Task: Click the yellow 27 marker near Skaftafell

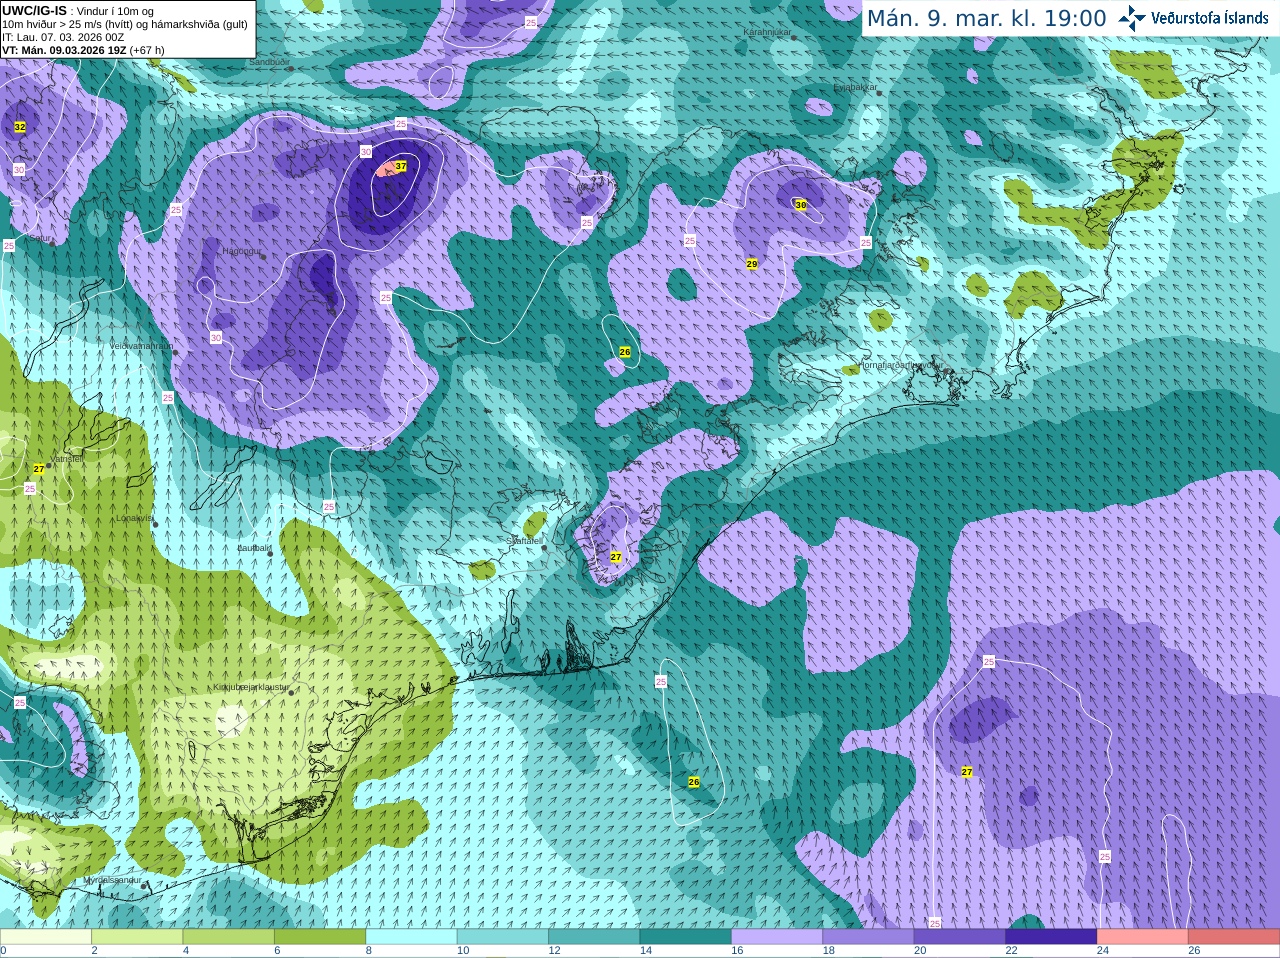Action: click(x=616, y=557)
